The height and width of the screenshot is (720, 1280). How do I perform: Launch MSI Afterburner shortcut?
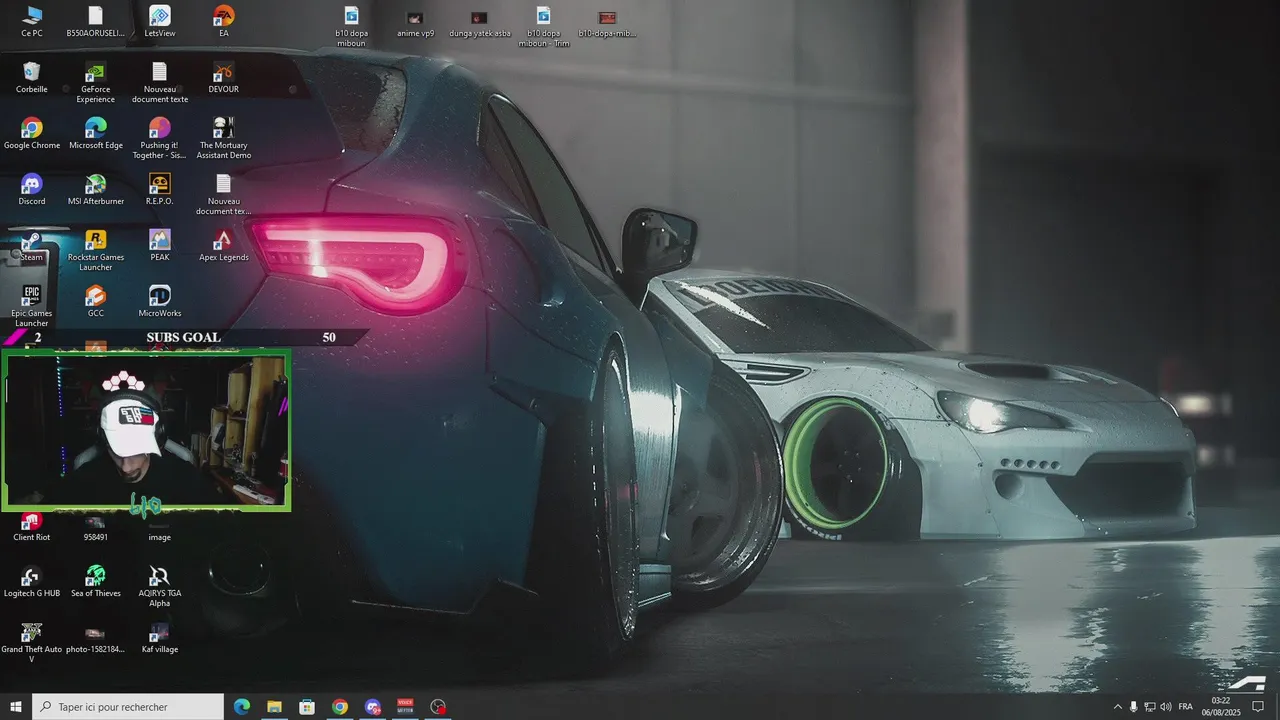point(95,189)
